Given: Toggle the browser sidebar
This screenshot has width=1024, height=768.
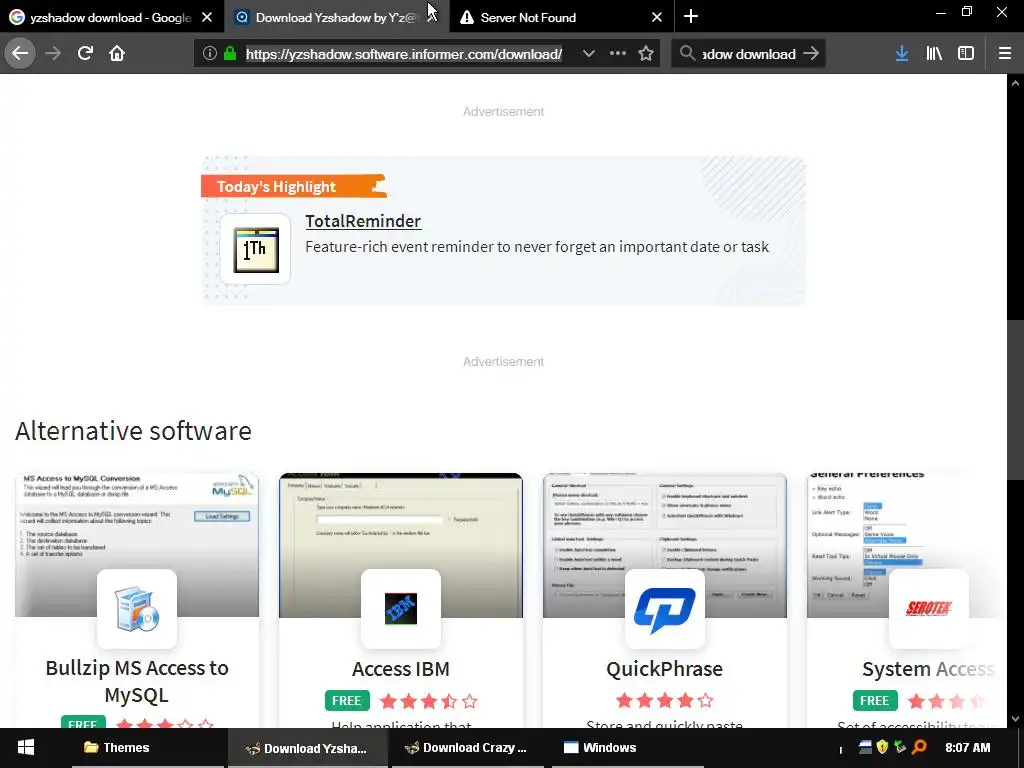Looking at the screenshot, I should click(x=966, y=54).
